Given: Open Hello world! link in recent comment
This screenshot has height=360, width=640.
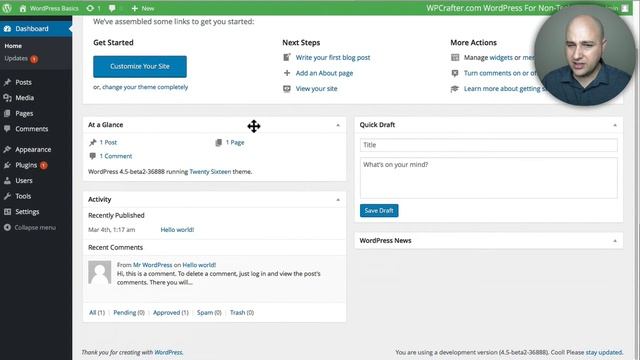Looking at the screenshot, I should [x=199, y=265].
